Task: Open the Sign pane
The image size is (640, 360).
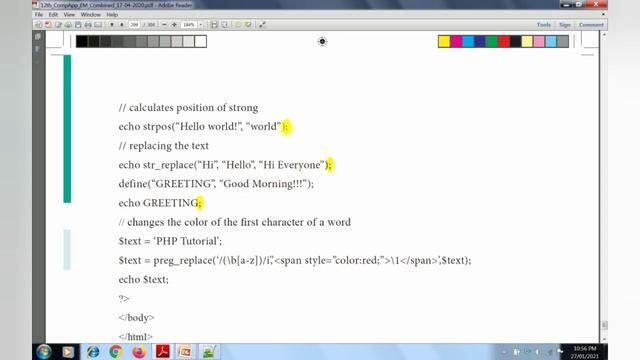Action: pos(565,25)
